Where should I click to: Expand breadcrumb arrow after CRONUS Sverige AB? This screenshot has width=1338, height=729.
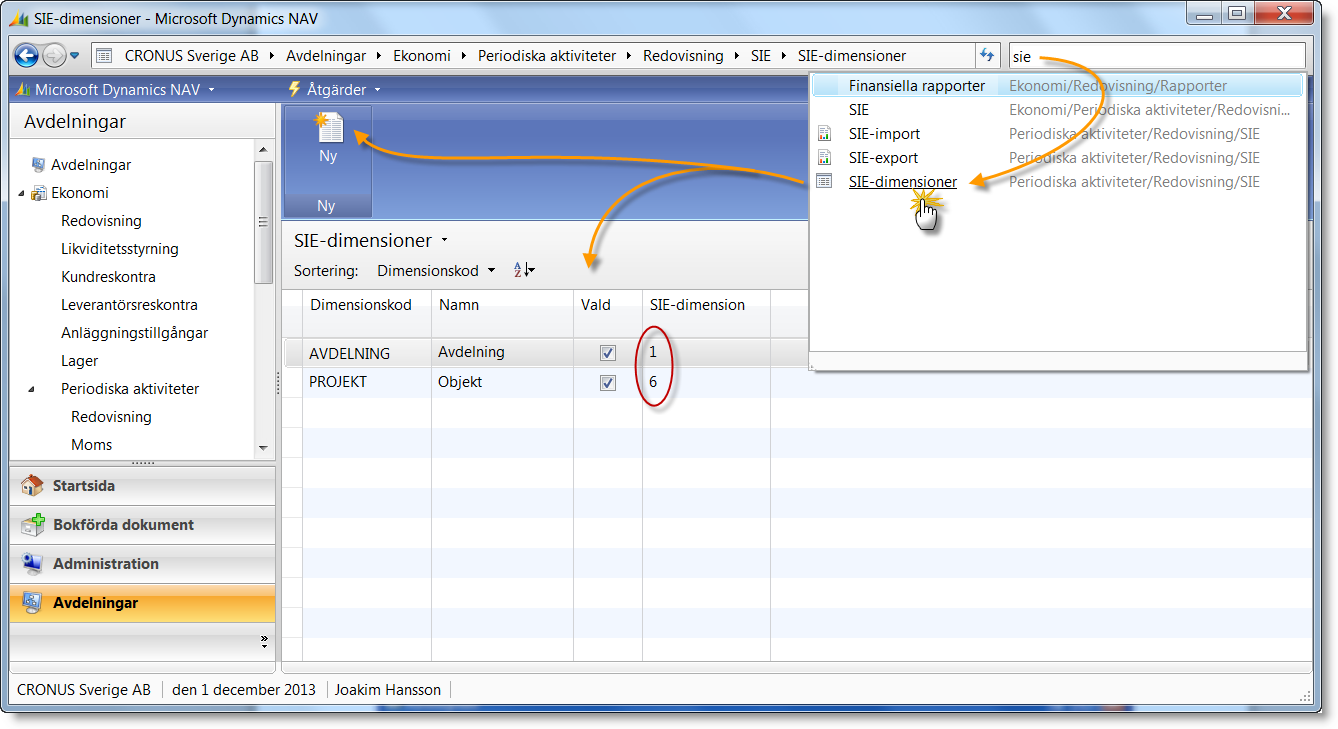[273, 56]
